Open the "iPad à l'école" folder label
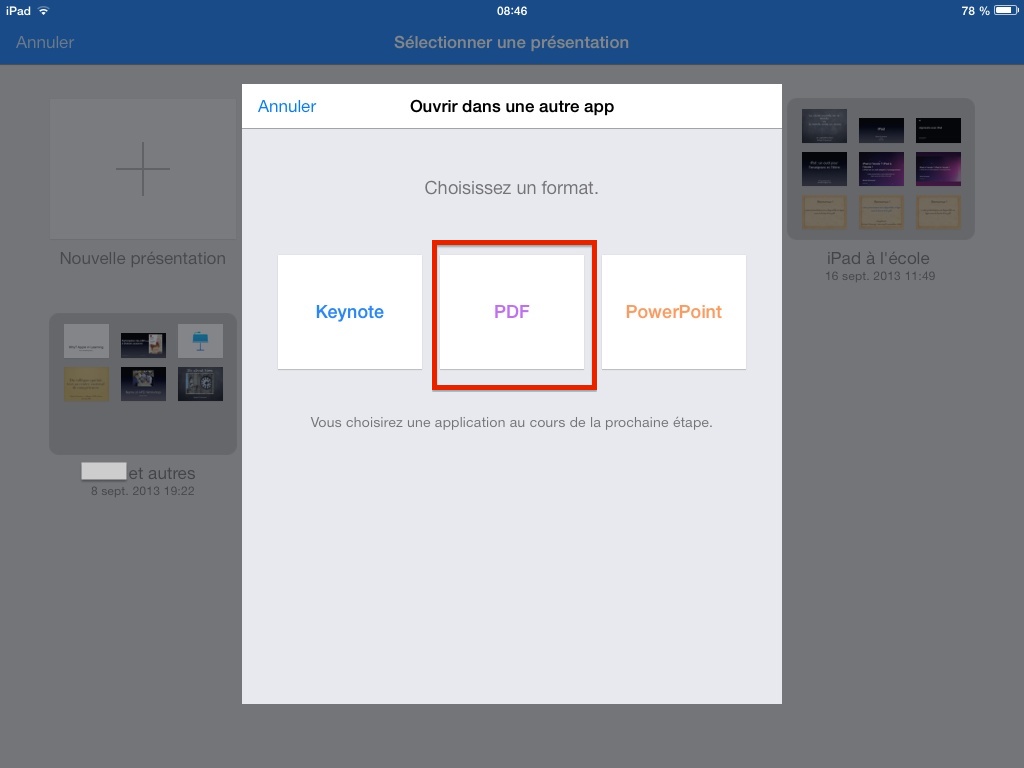The width and height of the screenshot is (1024, 768). (x=880, y=258)
